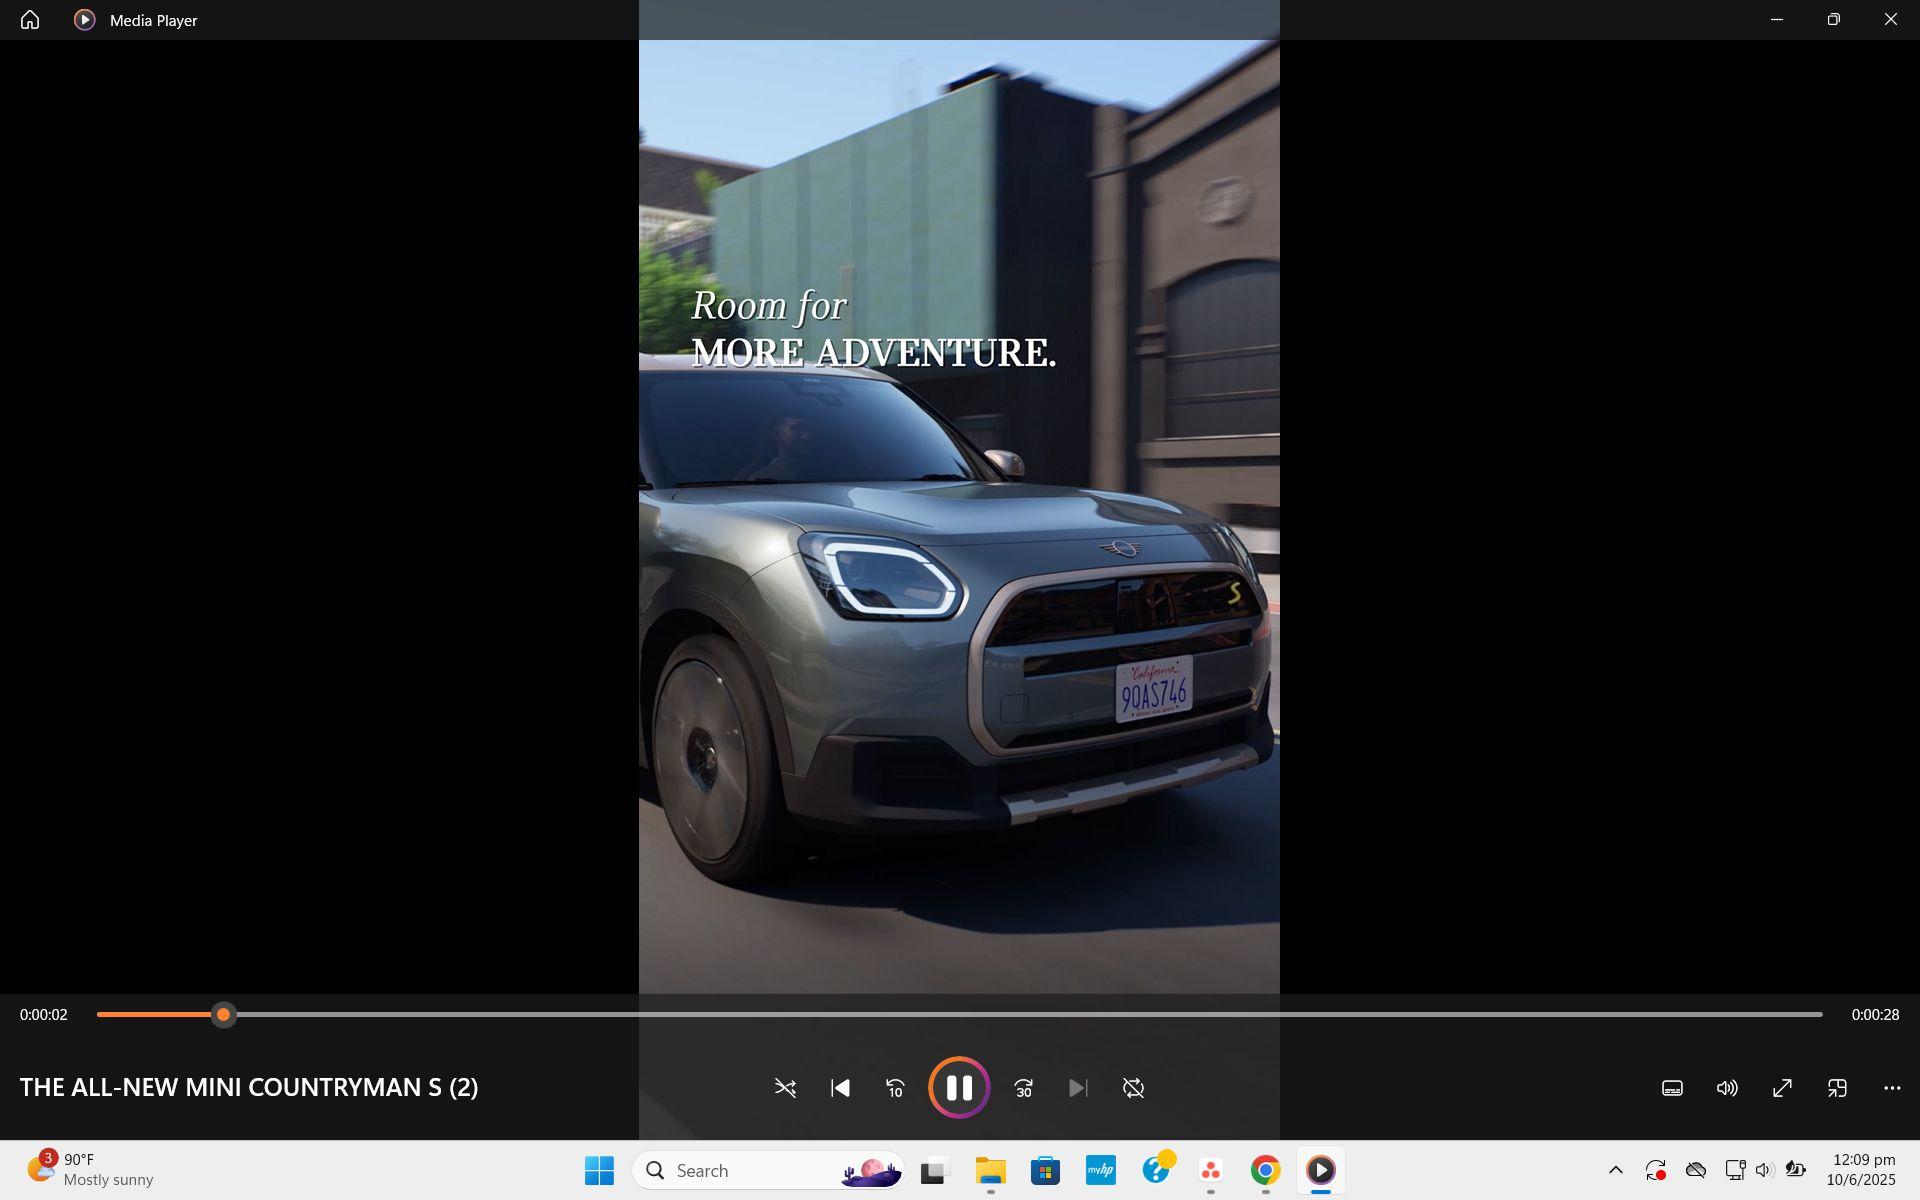Screen dimensions: 1920x1200
Task: Go to next track
Action: 1077,1087
